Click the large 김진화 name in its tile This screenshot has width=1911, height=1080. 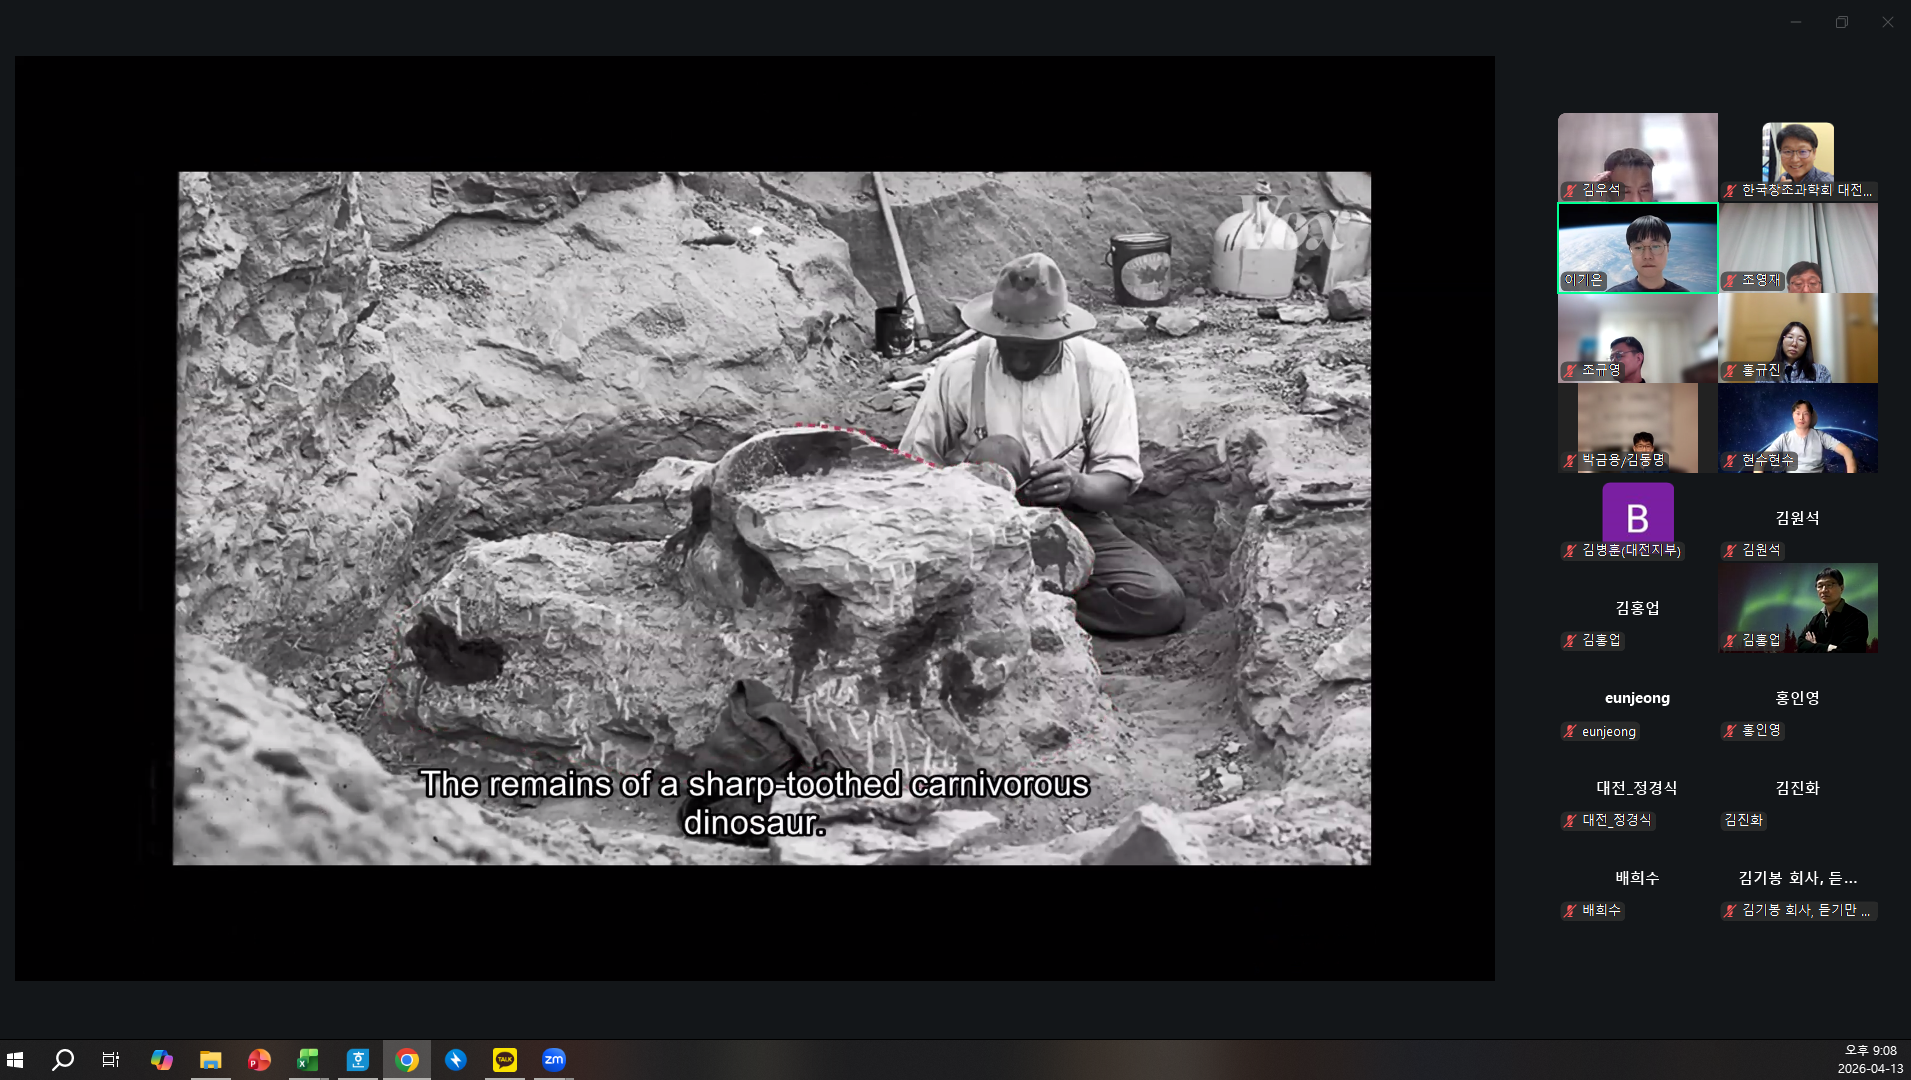point(1797,788)
